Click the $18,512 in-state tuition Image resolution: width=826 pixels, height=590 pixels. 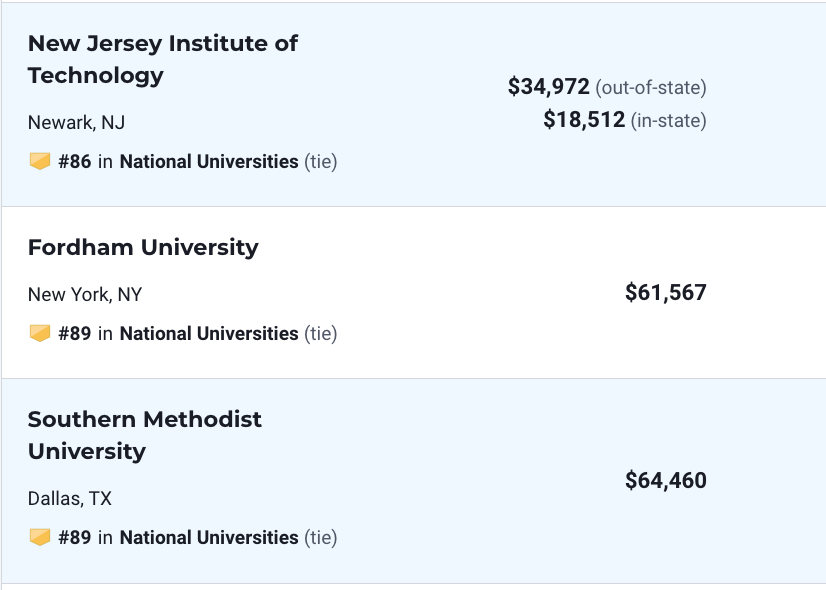(584, 120)
